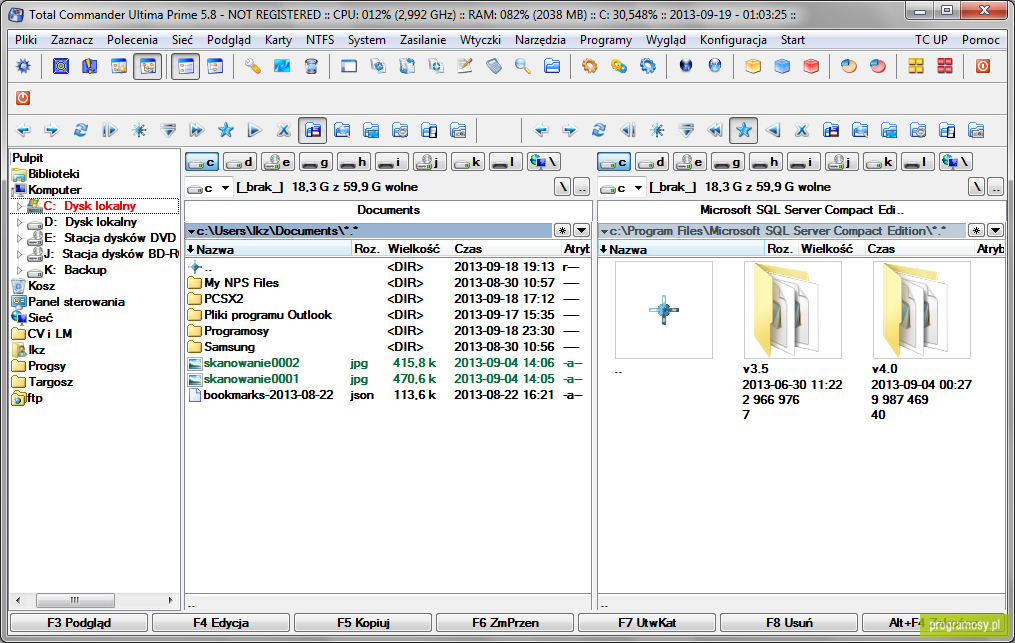Toggle the left panel pressed folder view-mode button
1015x643 pixels.
pyautogui.click(x=313, y=131)
